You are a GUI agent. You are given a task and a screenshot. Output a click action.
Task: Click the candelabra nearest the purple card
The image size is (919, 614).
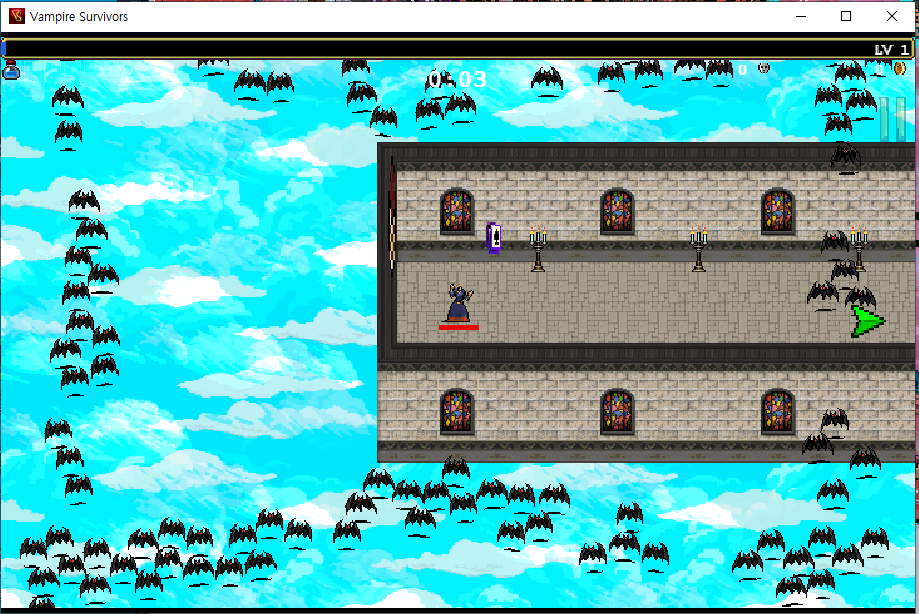(x=538, y=250)
